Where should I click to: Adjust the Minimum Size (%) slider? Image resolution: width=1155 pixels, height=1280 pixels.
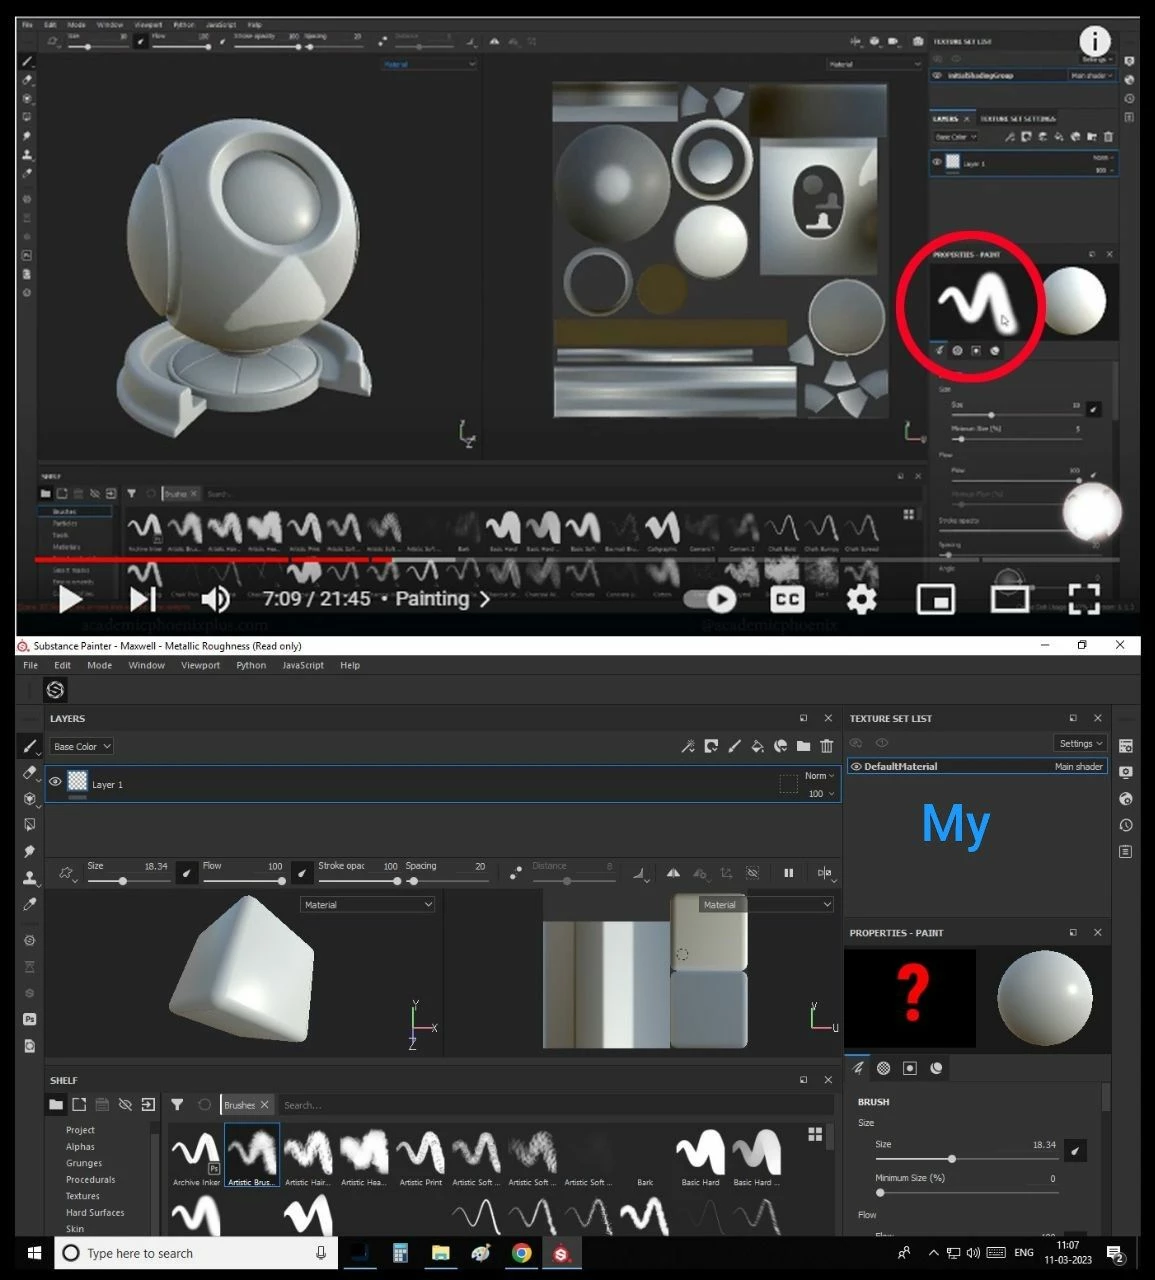965,1192
